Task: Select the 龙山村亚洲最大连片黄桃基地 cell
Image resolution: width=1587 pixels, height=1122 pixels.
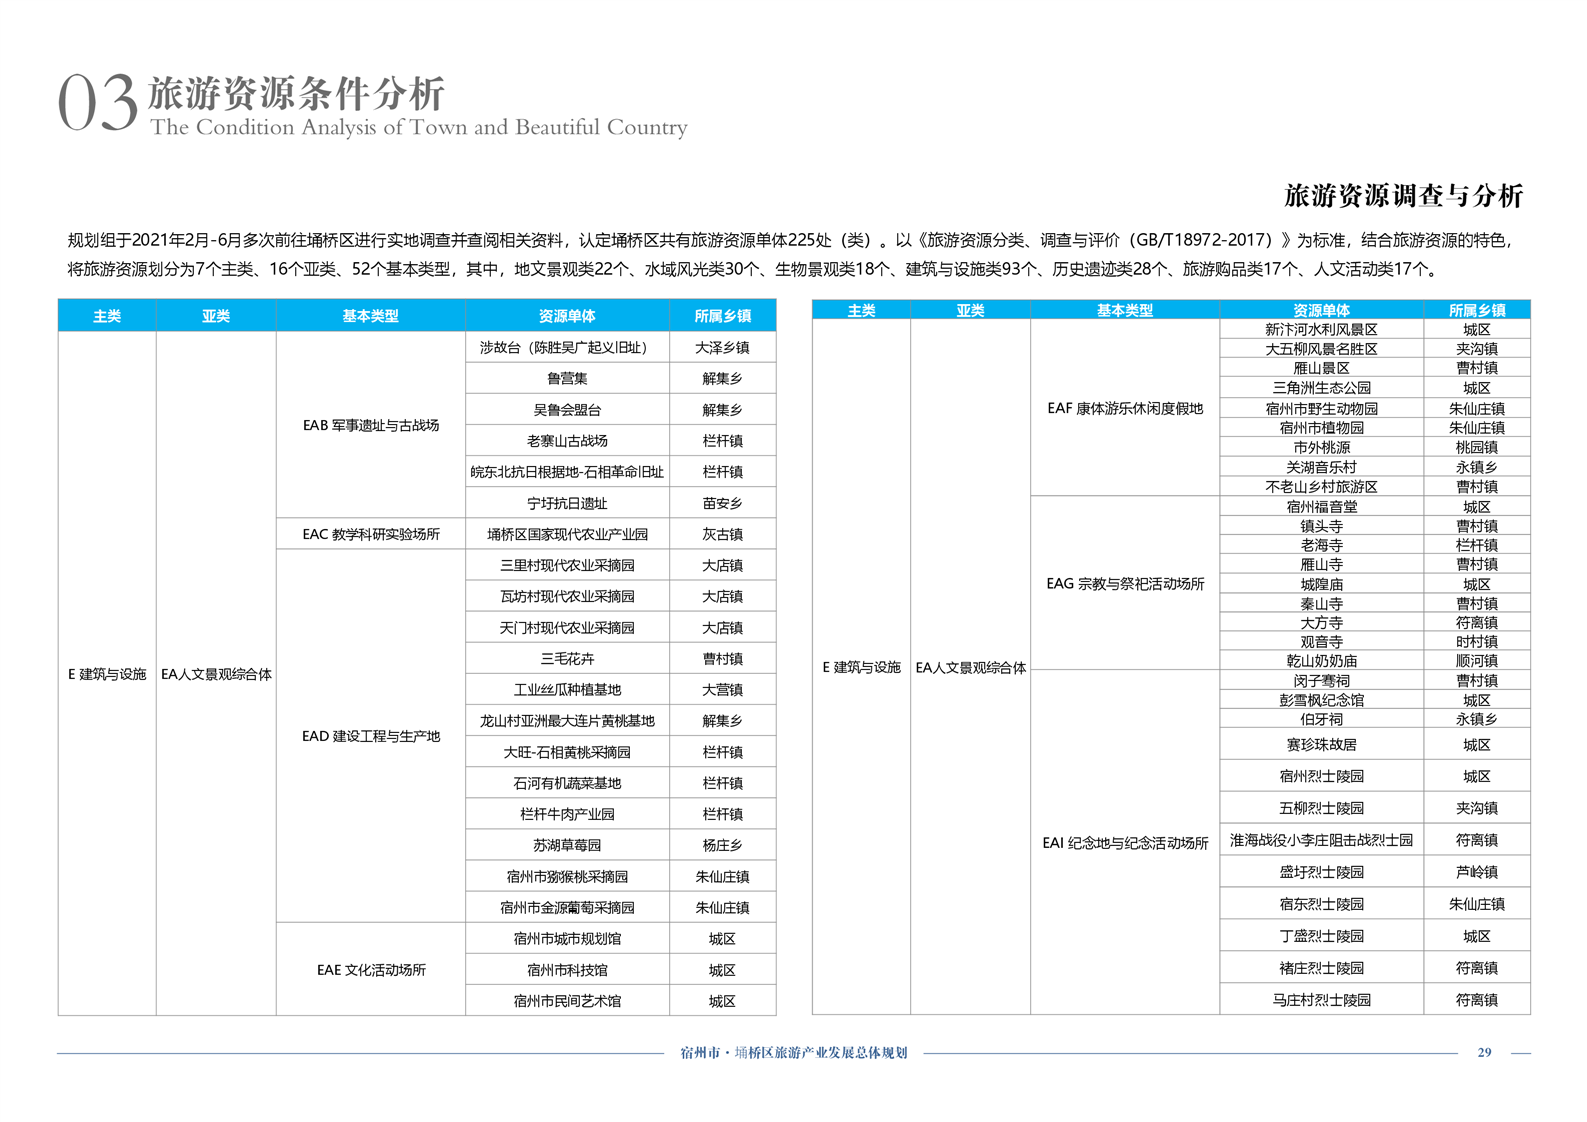Action: point(567,721)
